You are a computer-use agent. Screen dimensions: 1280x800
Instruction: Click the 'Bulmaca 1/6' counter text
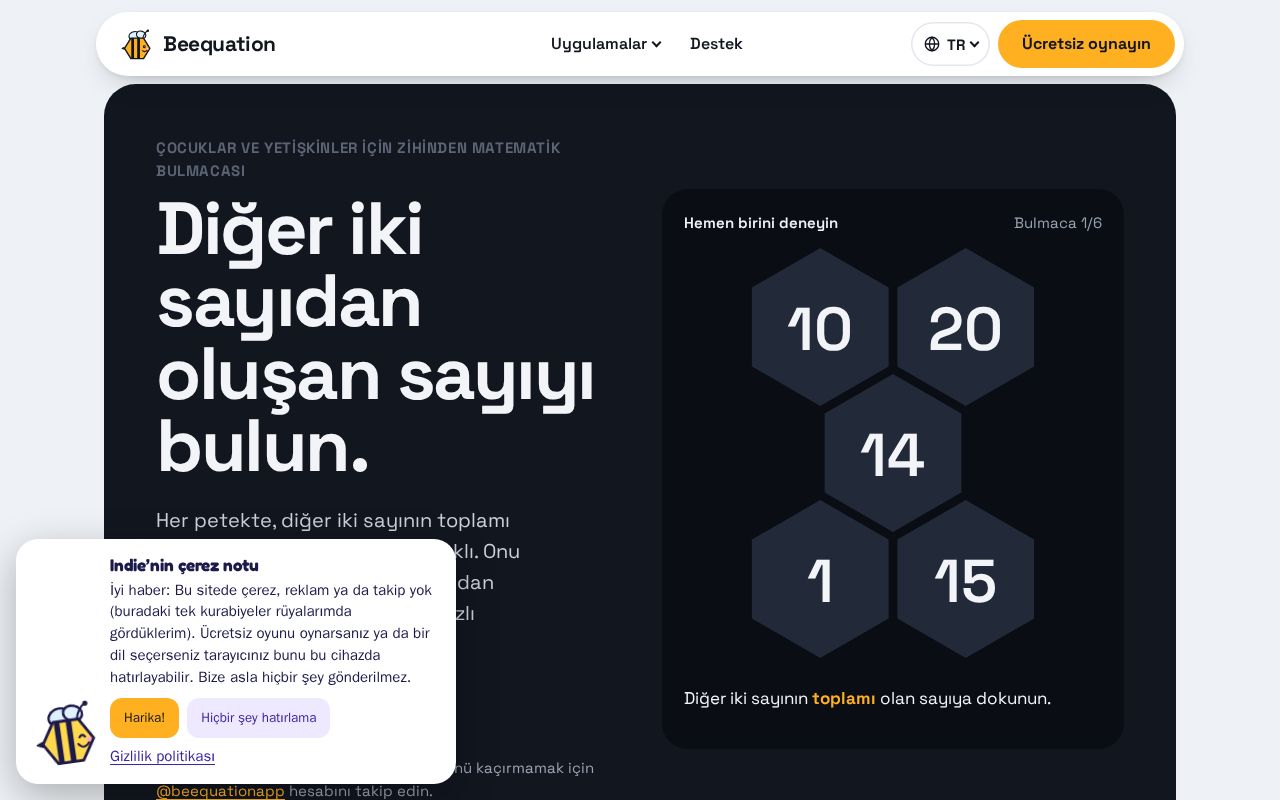[x=1058, y=223]
